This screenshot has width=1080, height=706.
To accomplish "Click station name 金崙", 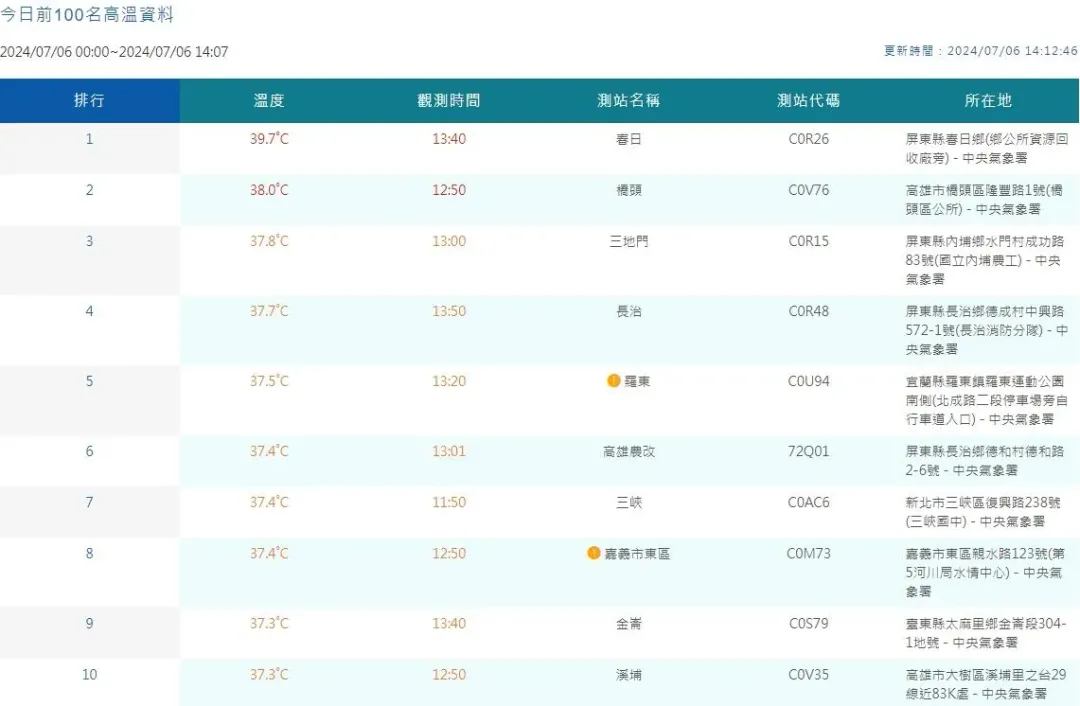I will click(x=629, y=624).
